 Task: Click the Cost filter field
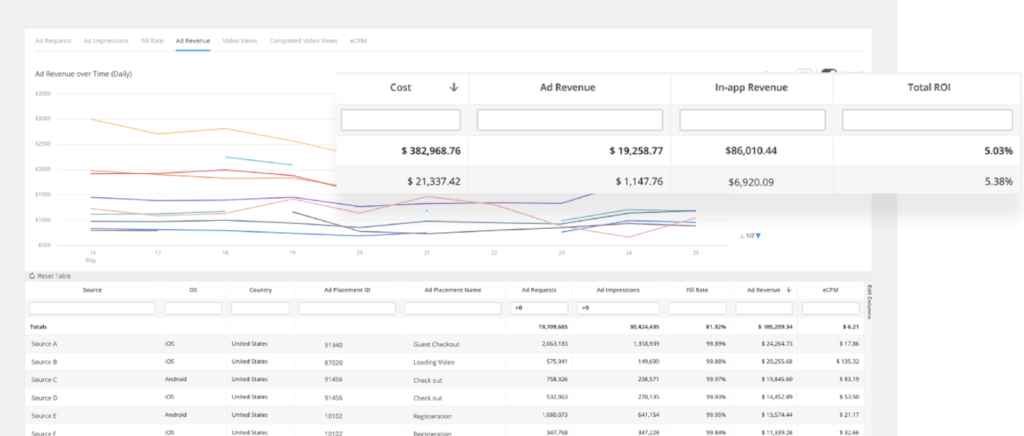[x=400, y=120]
